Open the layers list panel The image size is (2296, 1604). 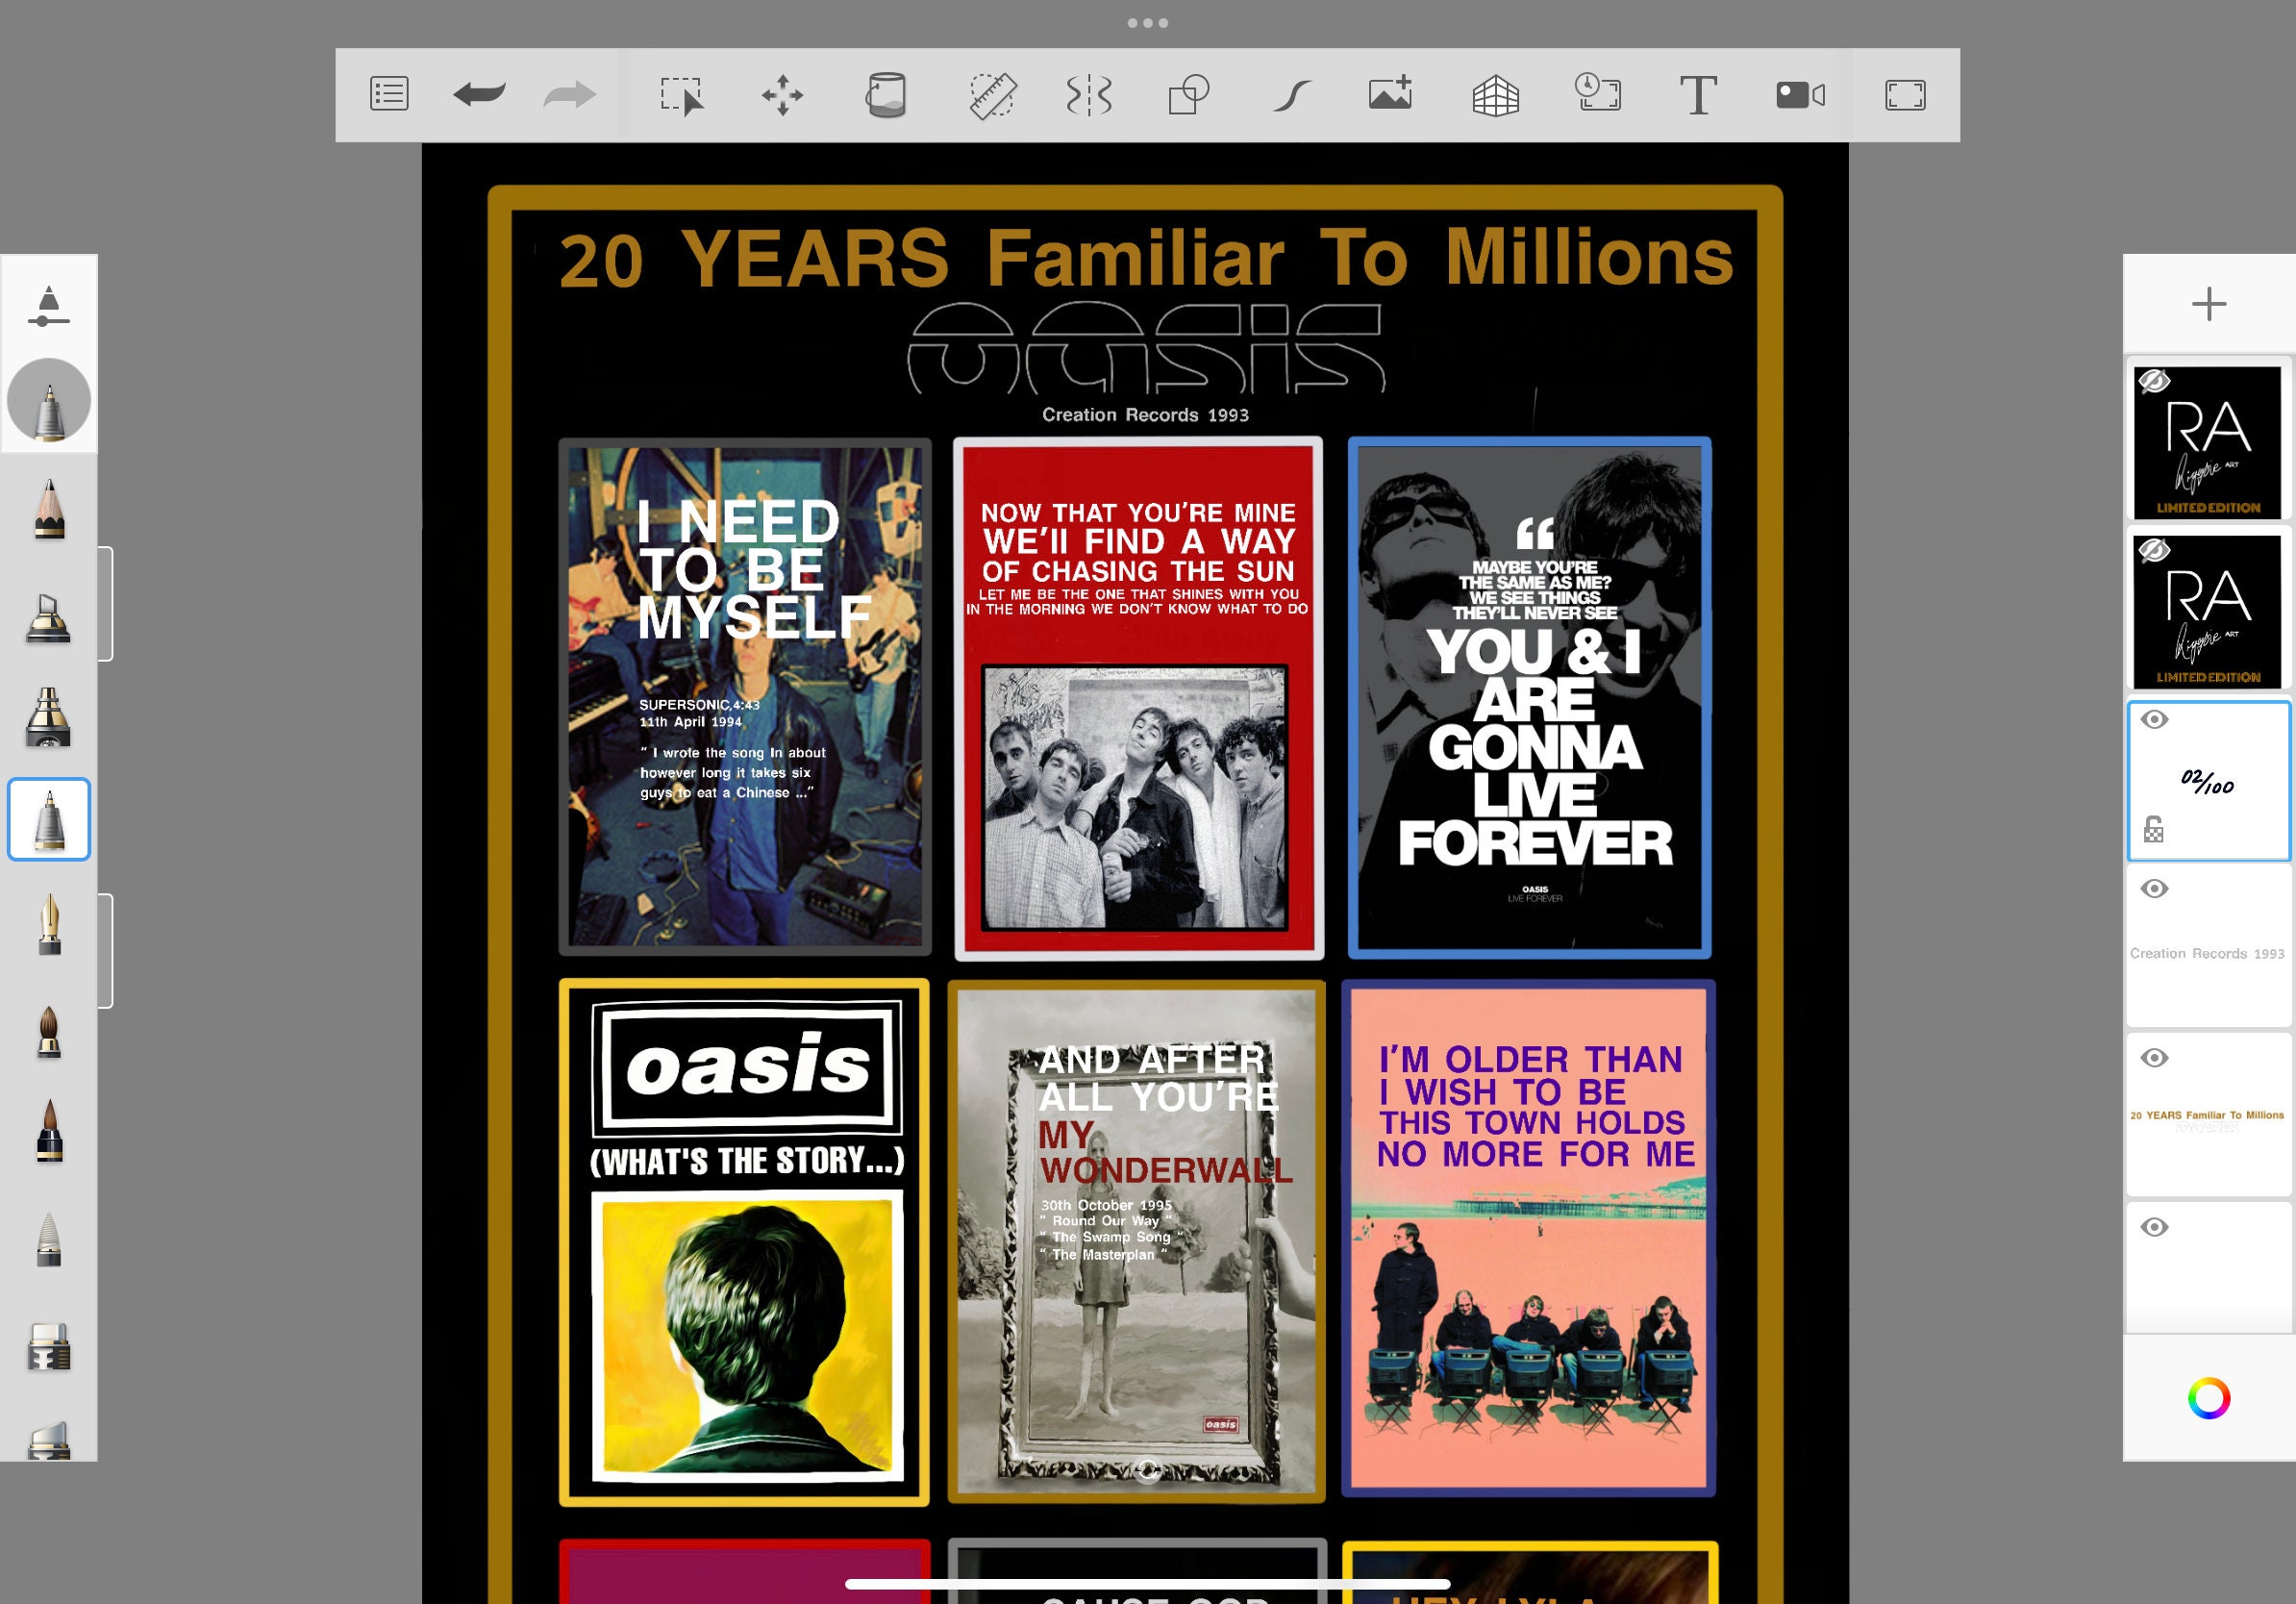click(x=389, y=94)
